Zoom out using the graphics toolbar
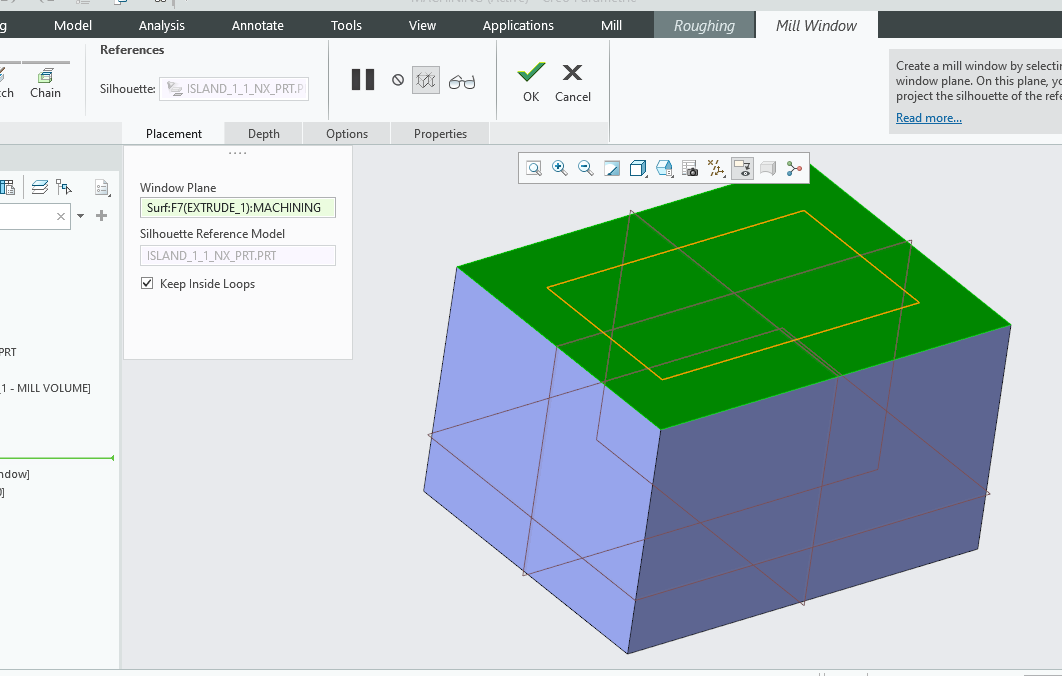Image resolution: width=1062 pixels, height=676 pixels. tap(586, 169)
